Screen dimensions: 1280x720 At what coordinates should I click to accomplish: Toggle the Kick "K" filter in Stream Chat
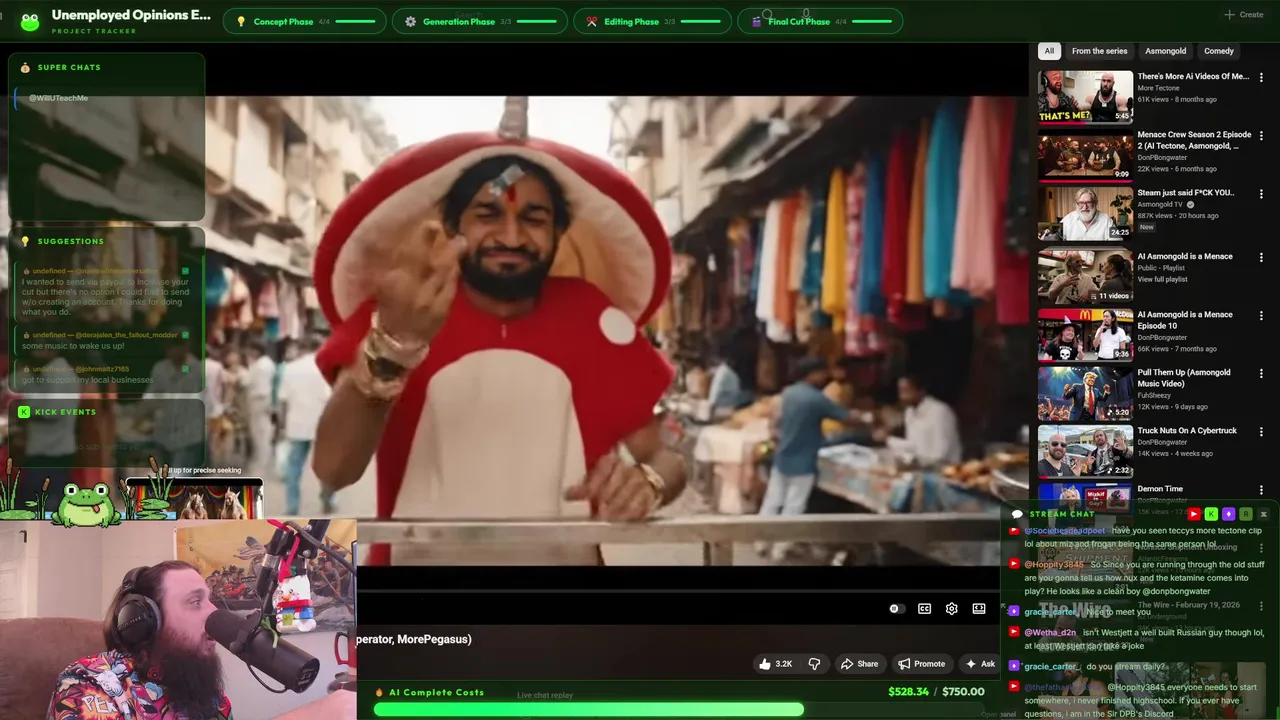pyautogui.click(x=1211, y=514)
